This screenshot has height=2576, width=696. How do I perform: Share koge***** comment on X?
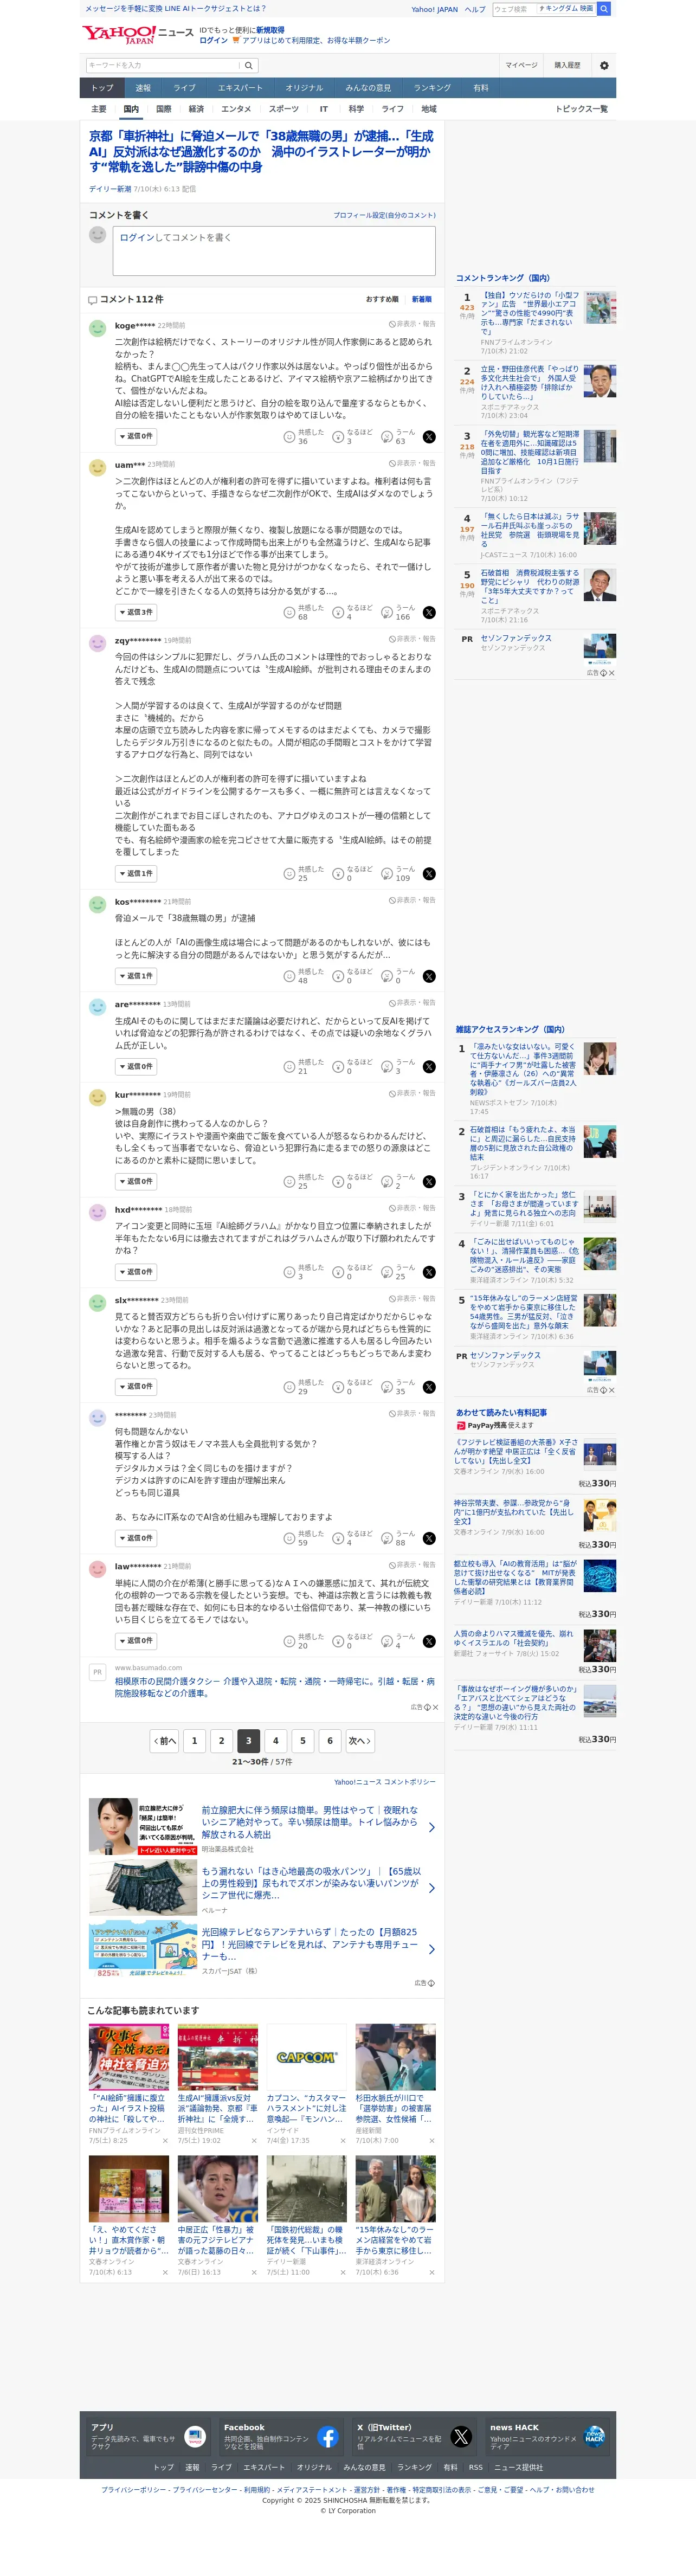tap(429, 437)
